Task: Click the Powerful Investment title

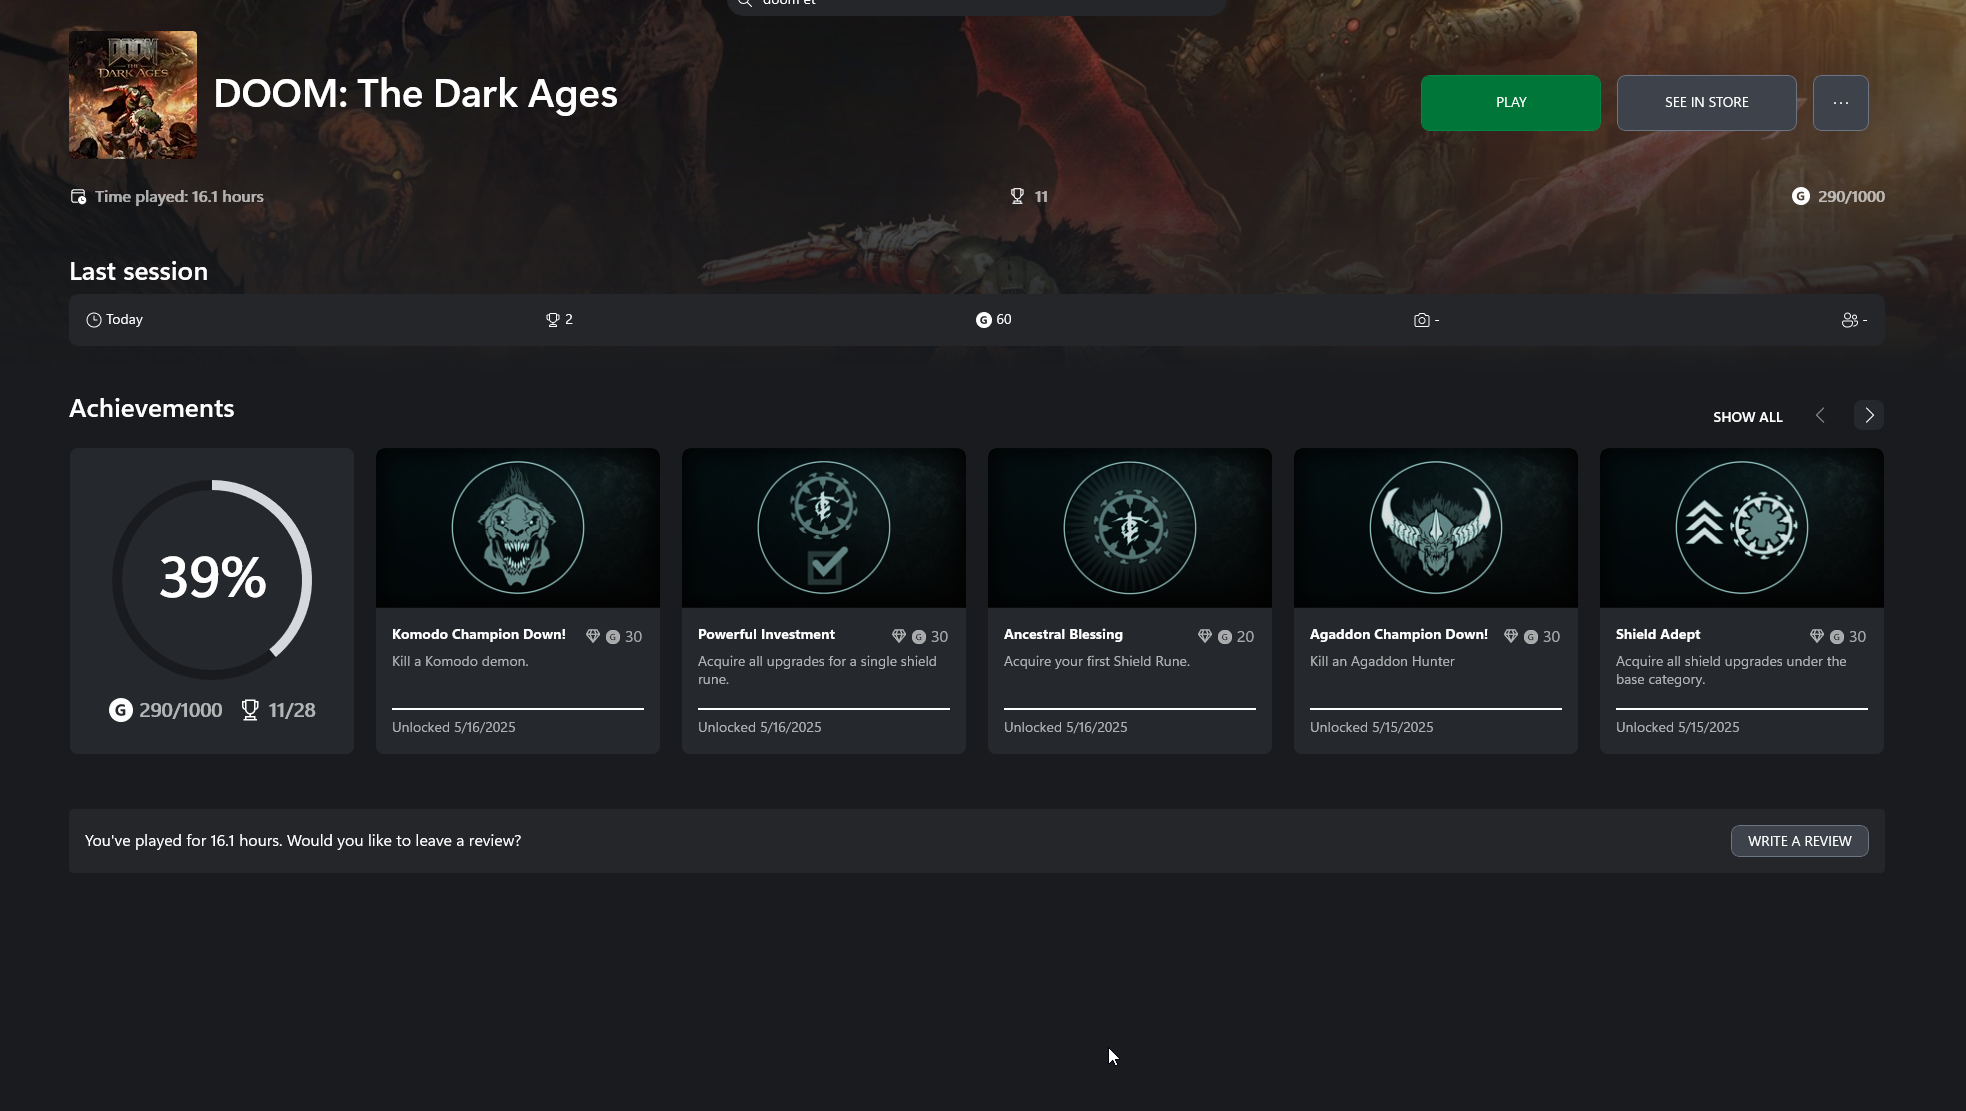Action: coord(766,635)
